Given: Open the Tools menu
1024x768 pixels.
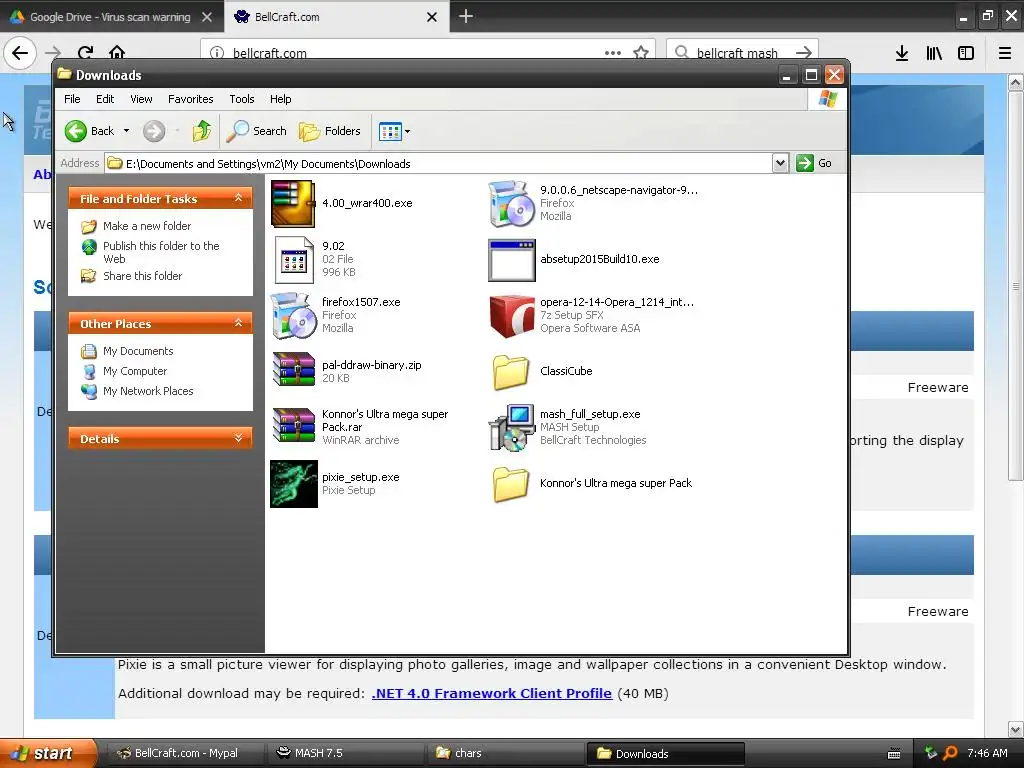Looking at the screenshot, I should (x=242, y=99).
